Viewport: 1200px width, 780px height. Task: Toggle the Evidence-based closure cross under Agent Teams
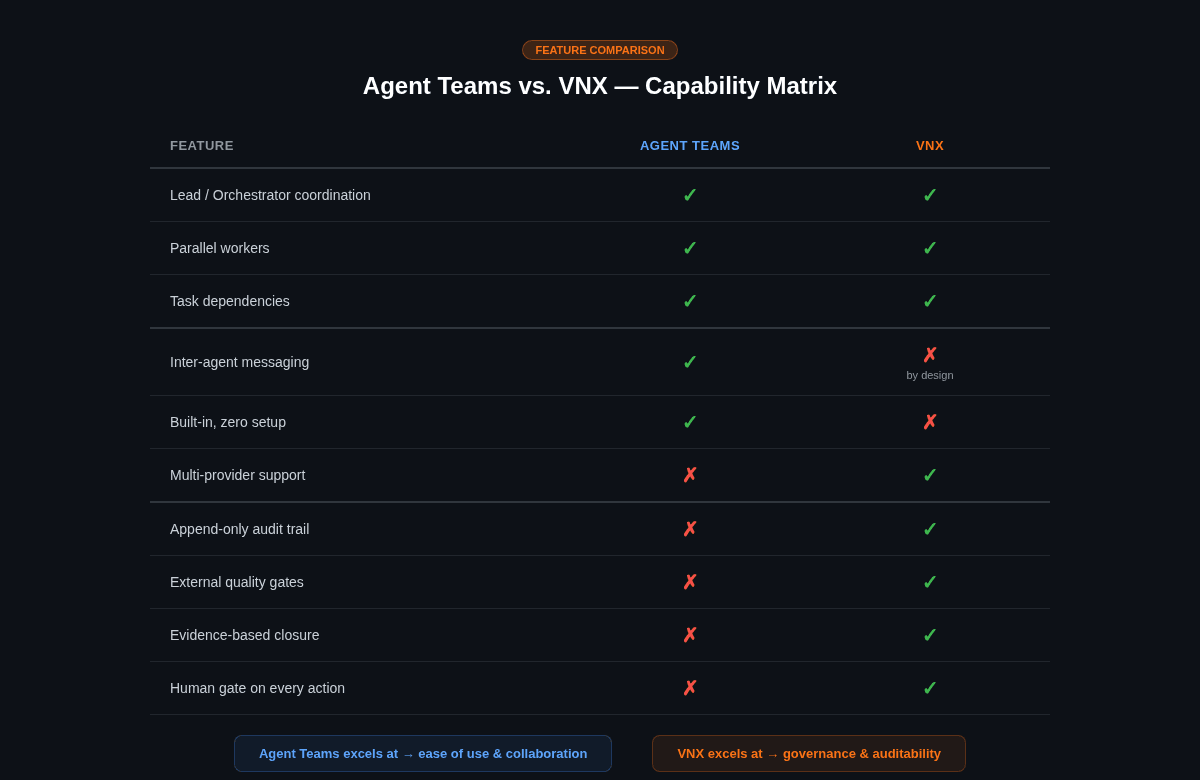pos(690,635)
